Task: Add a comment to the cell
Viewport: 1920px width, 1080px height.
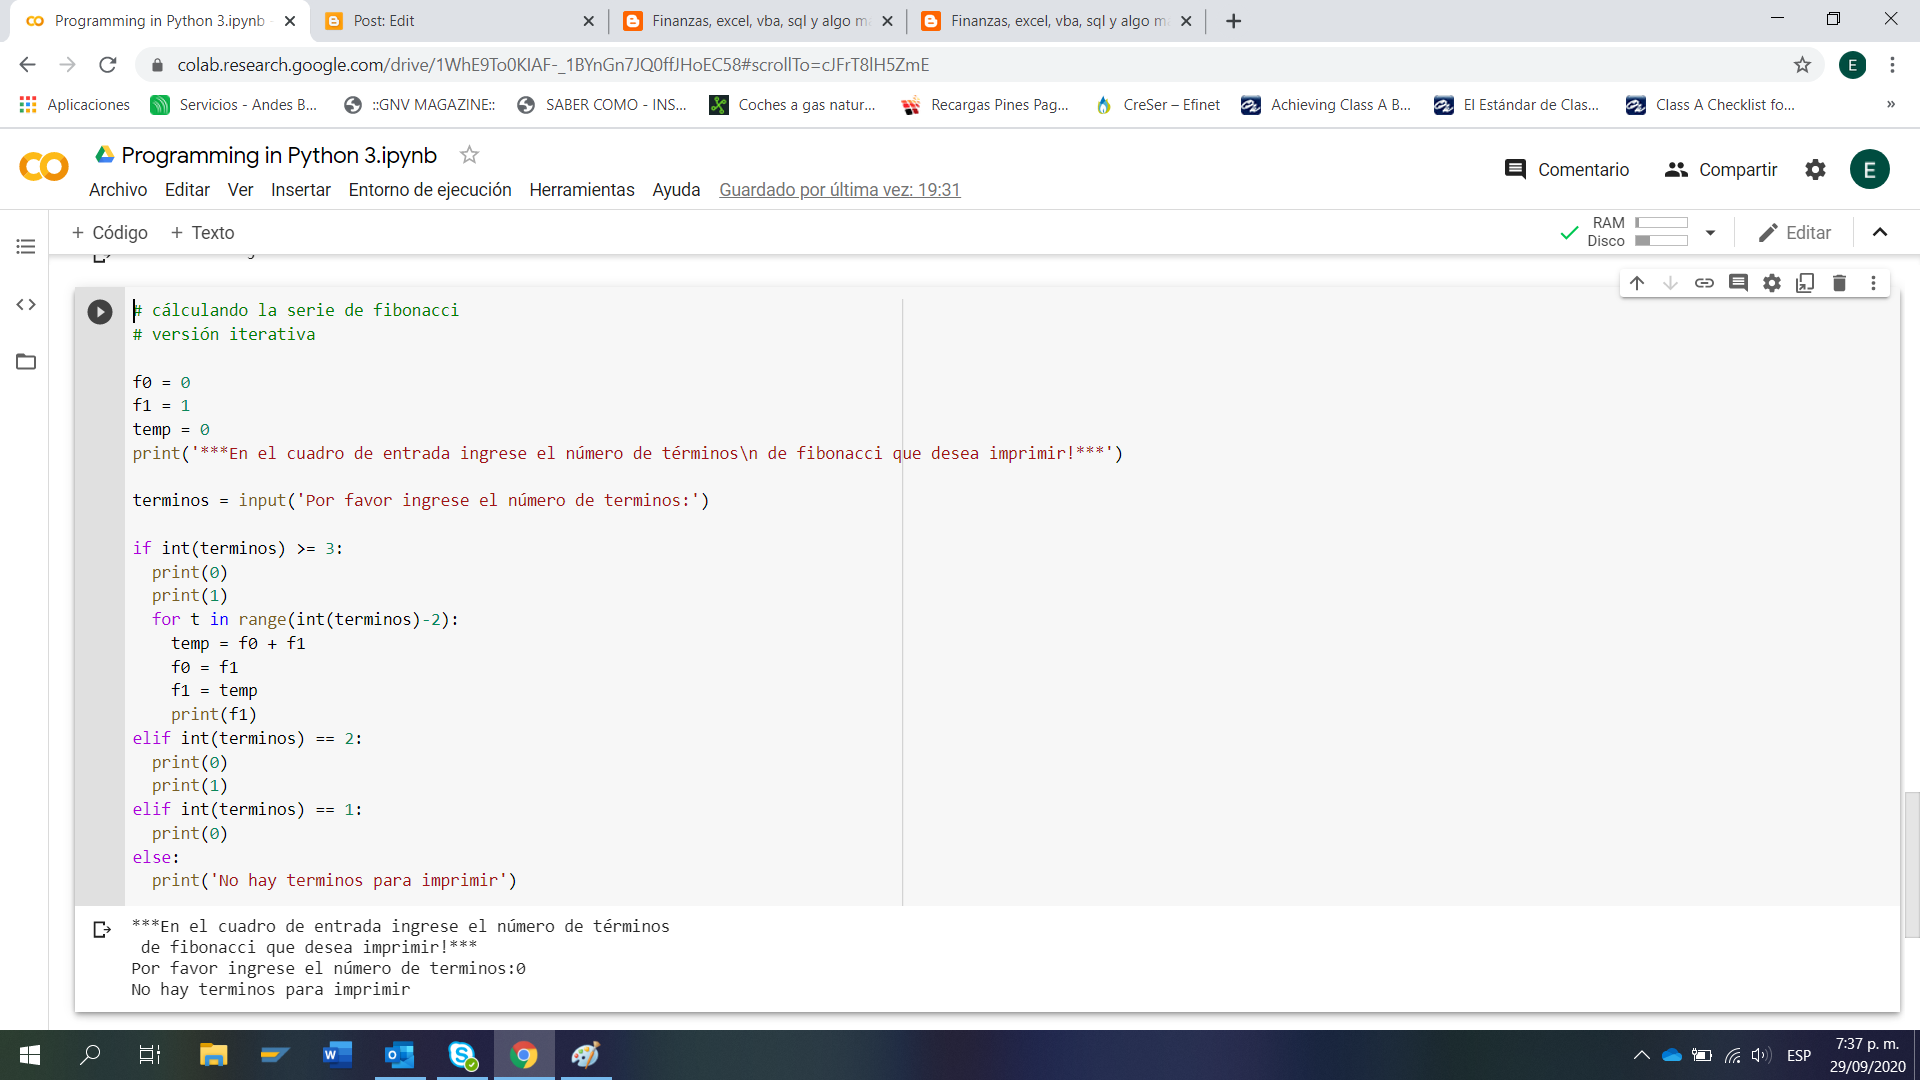Action: [1738, 283]
